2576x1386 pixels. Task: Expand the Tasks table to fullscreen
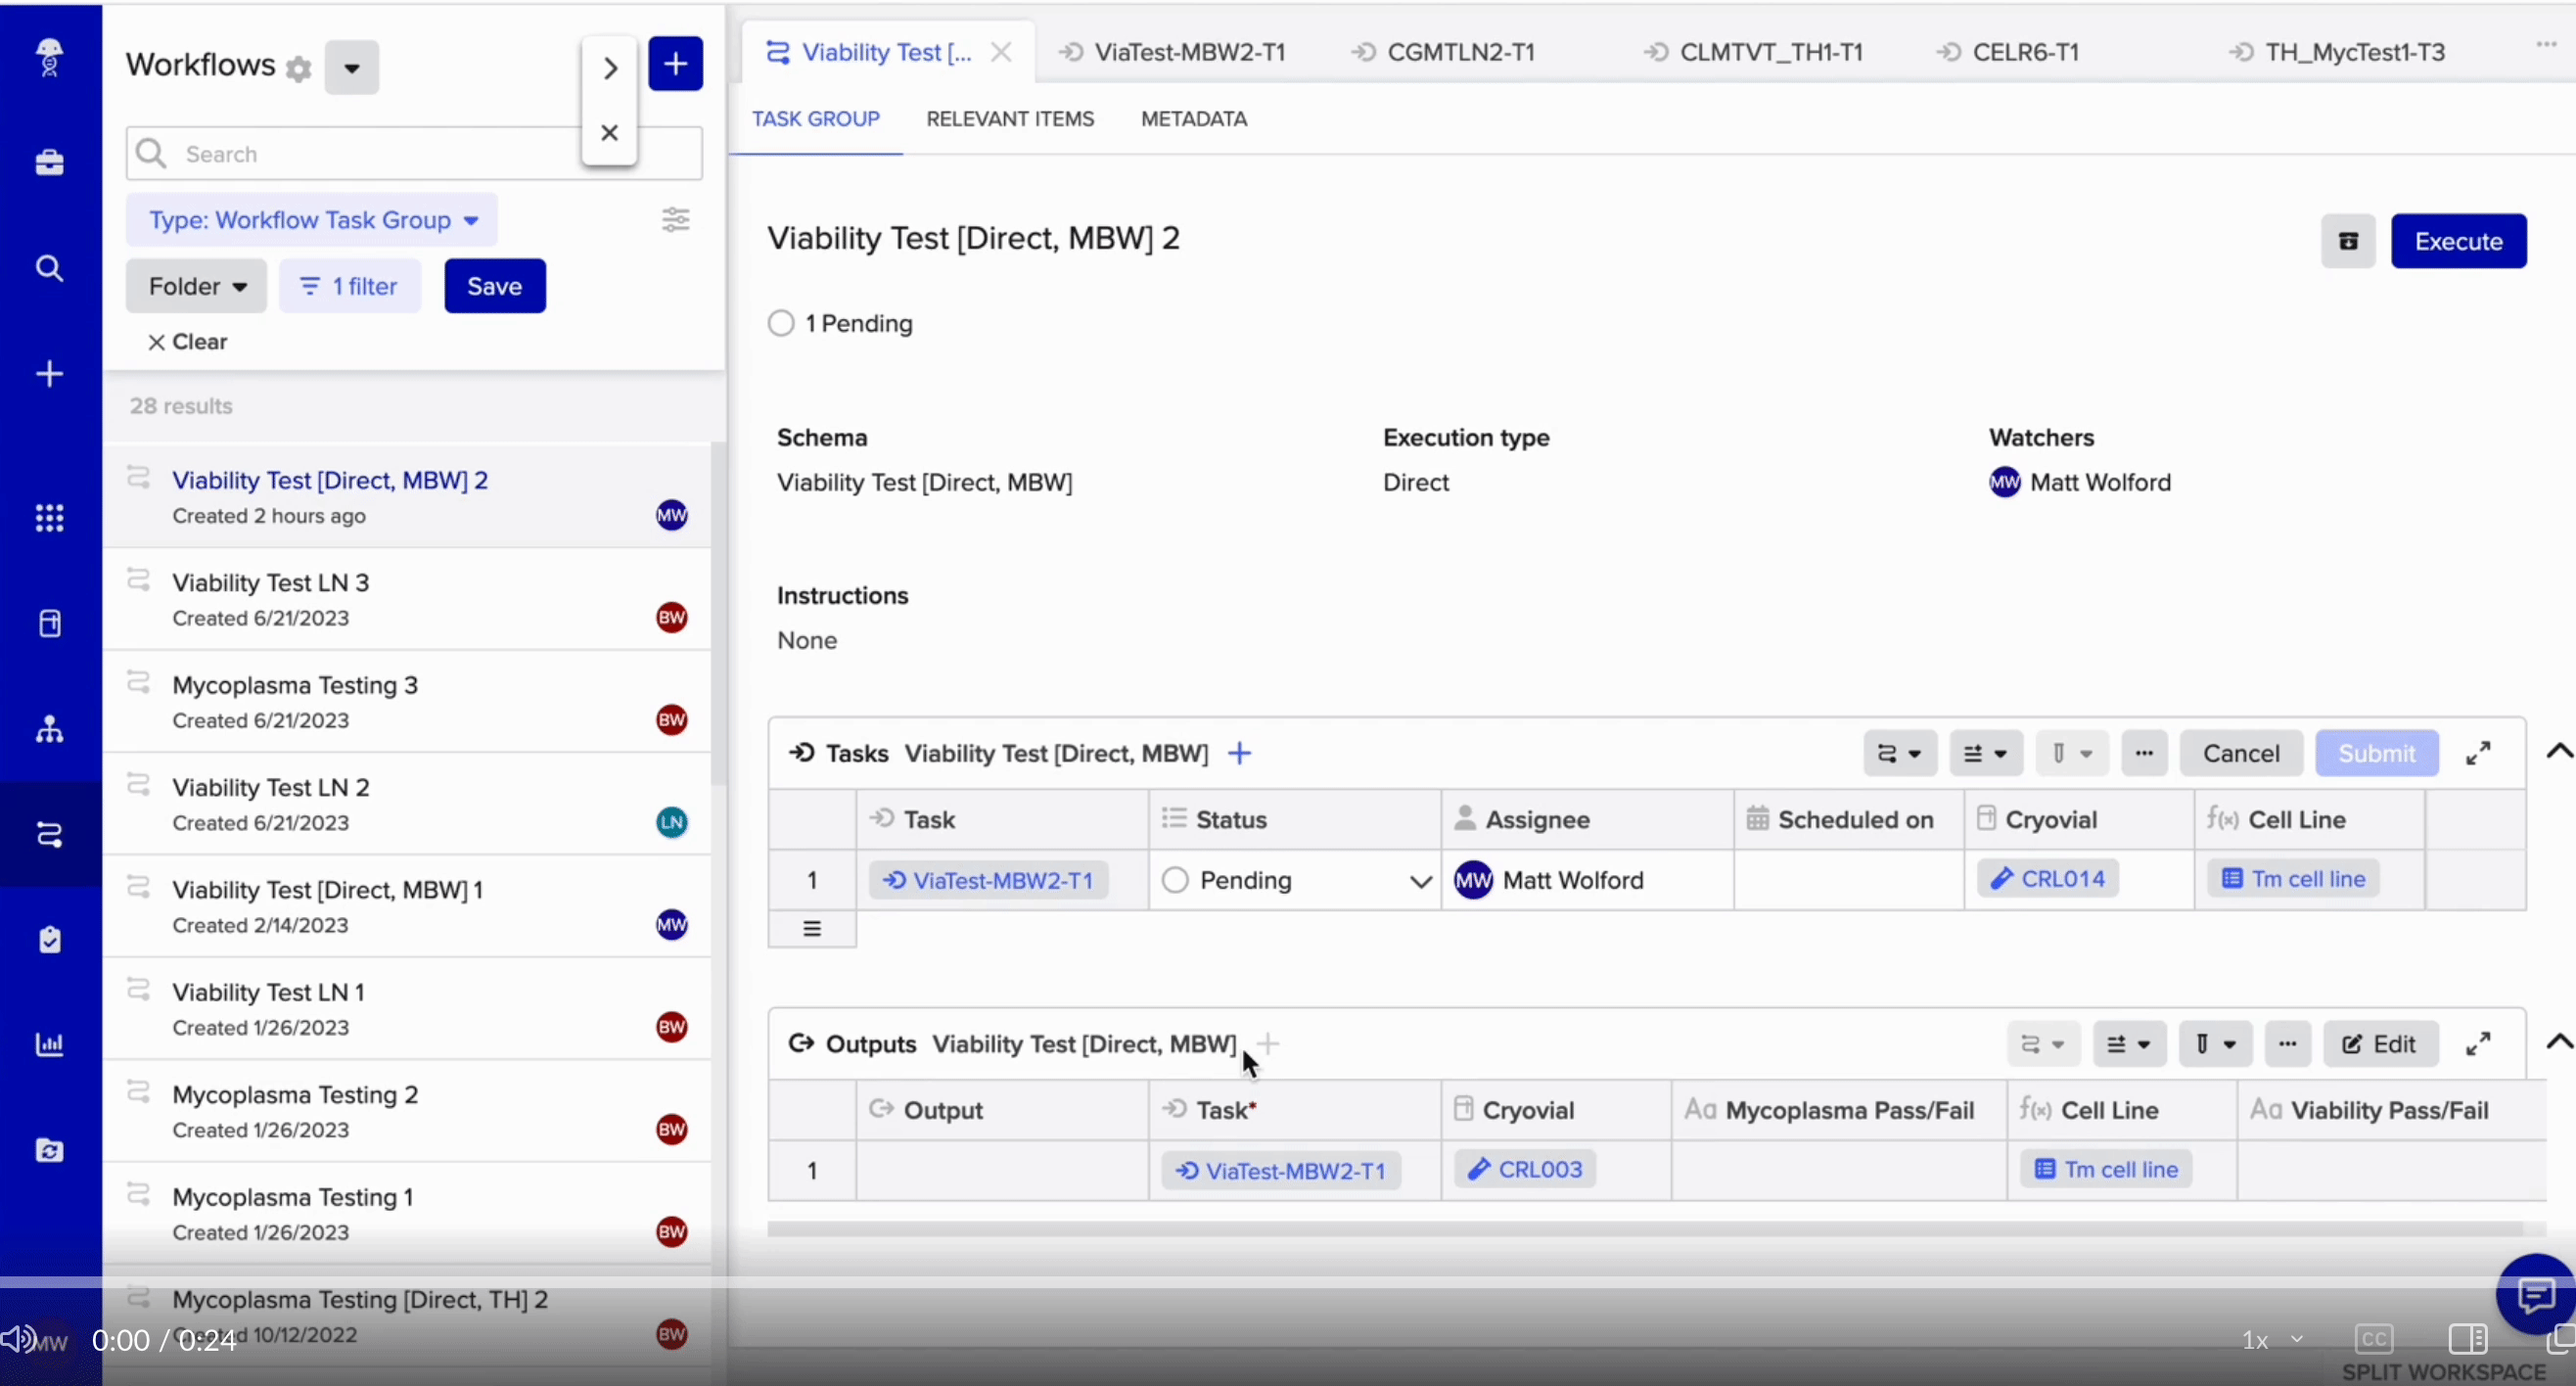point(2478,753)
